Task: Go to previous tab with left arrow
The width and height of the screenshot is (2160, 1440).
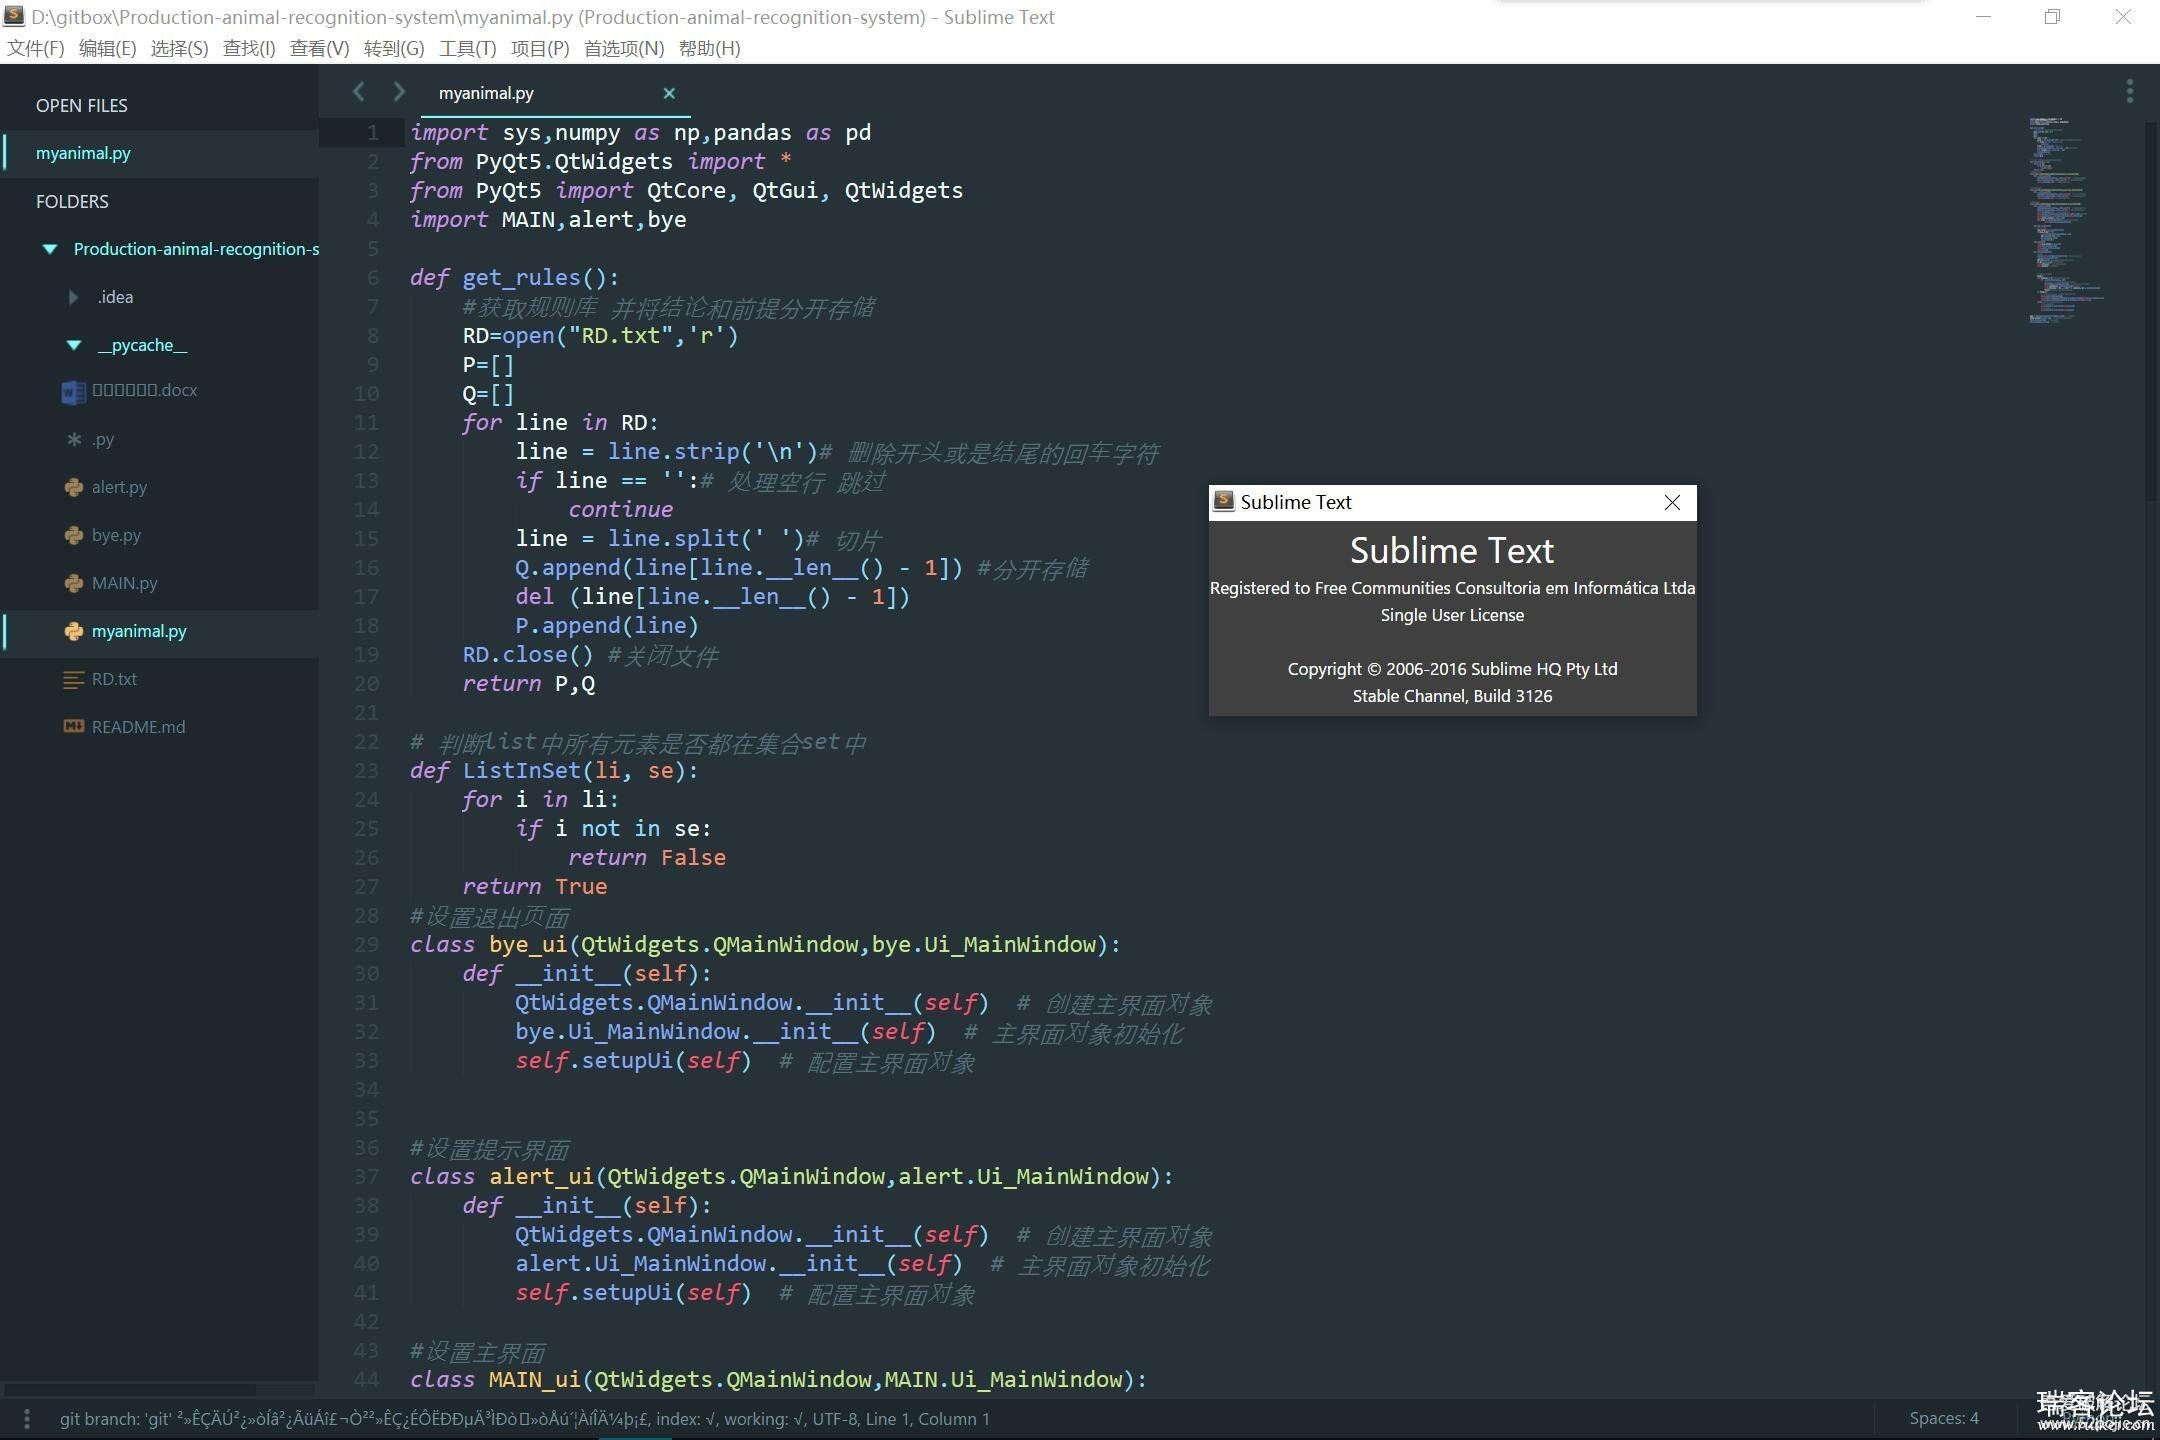Action: (x=358, y=92)
